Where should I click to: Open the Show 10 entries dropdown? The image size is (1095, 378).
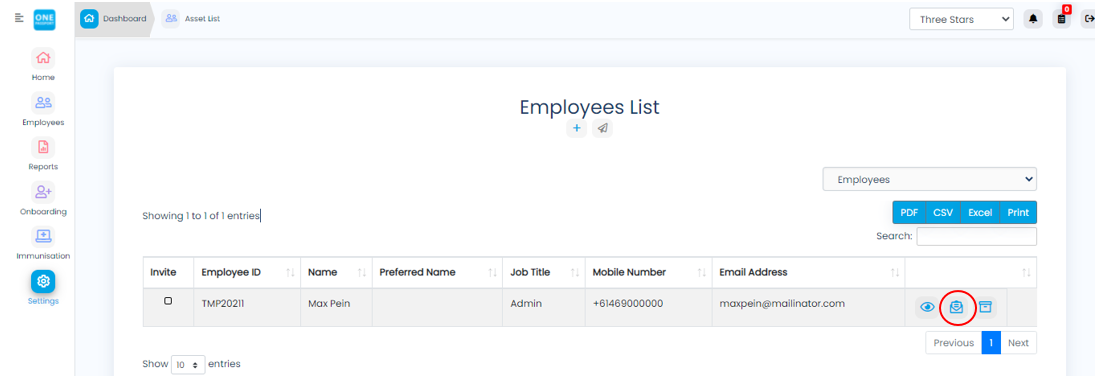pyautogui.click(x=188, y=364)
